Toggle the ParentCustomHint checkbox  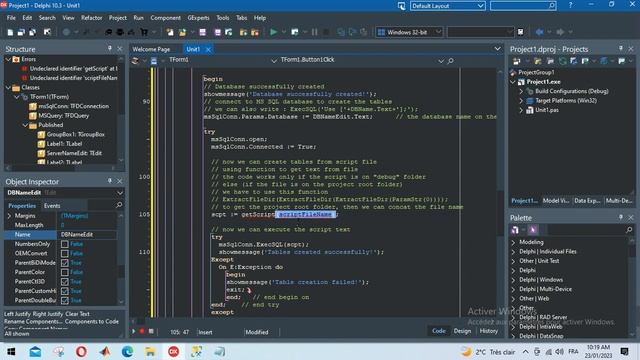(x=64, y=291)
